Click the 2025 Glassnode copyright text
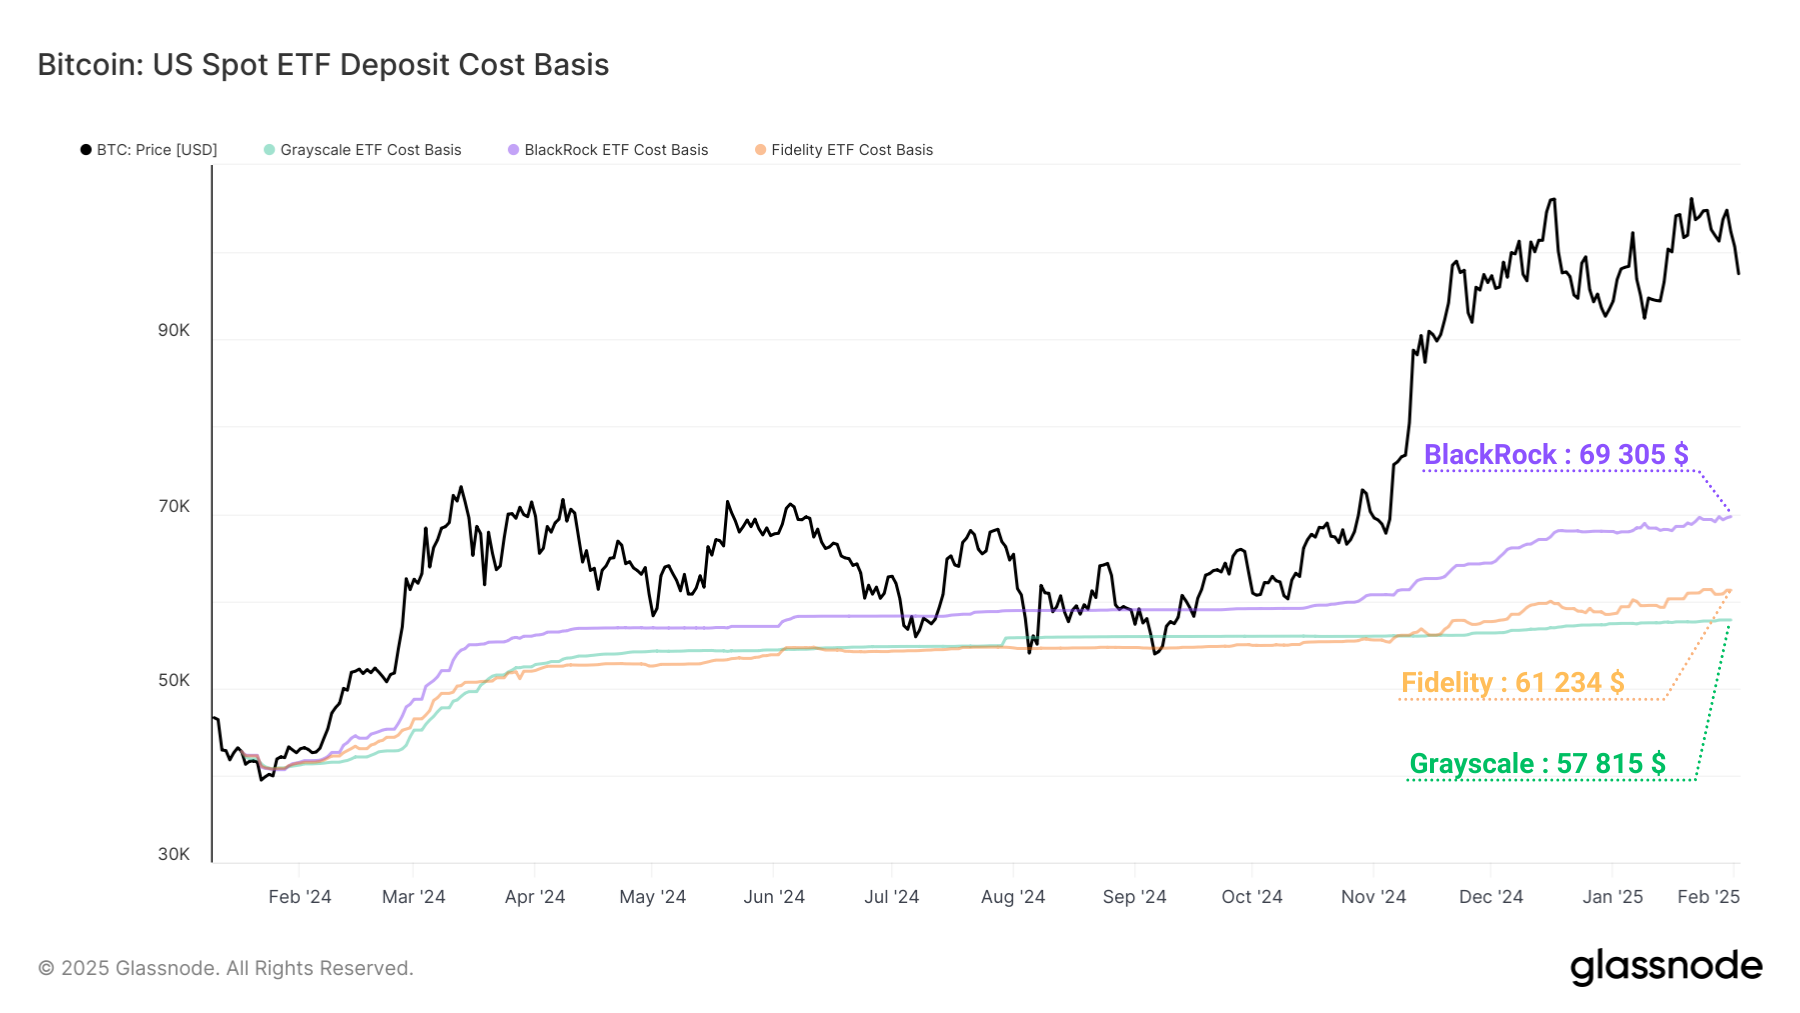Image resolution: width=1800 pixels, height=1013 pixels. click(222, 967)
